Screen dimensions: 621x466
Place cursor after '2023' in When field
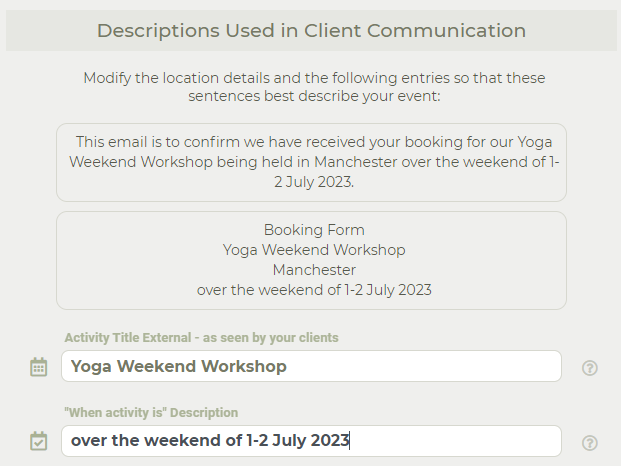click(x=350, y=441)
